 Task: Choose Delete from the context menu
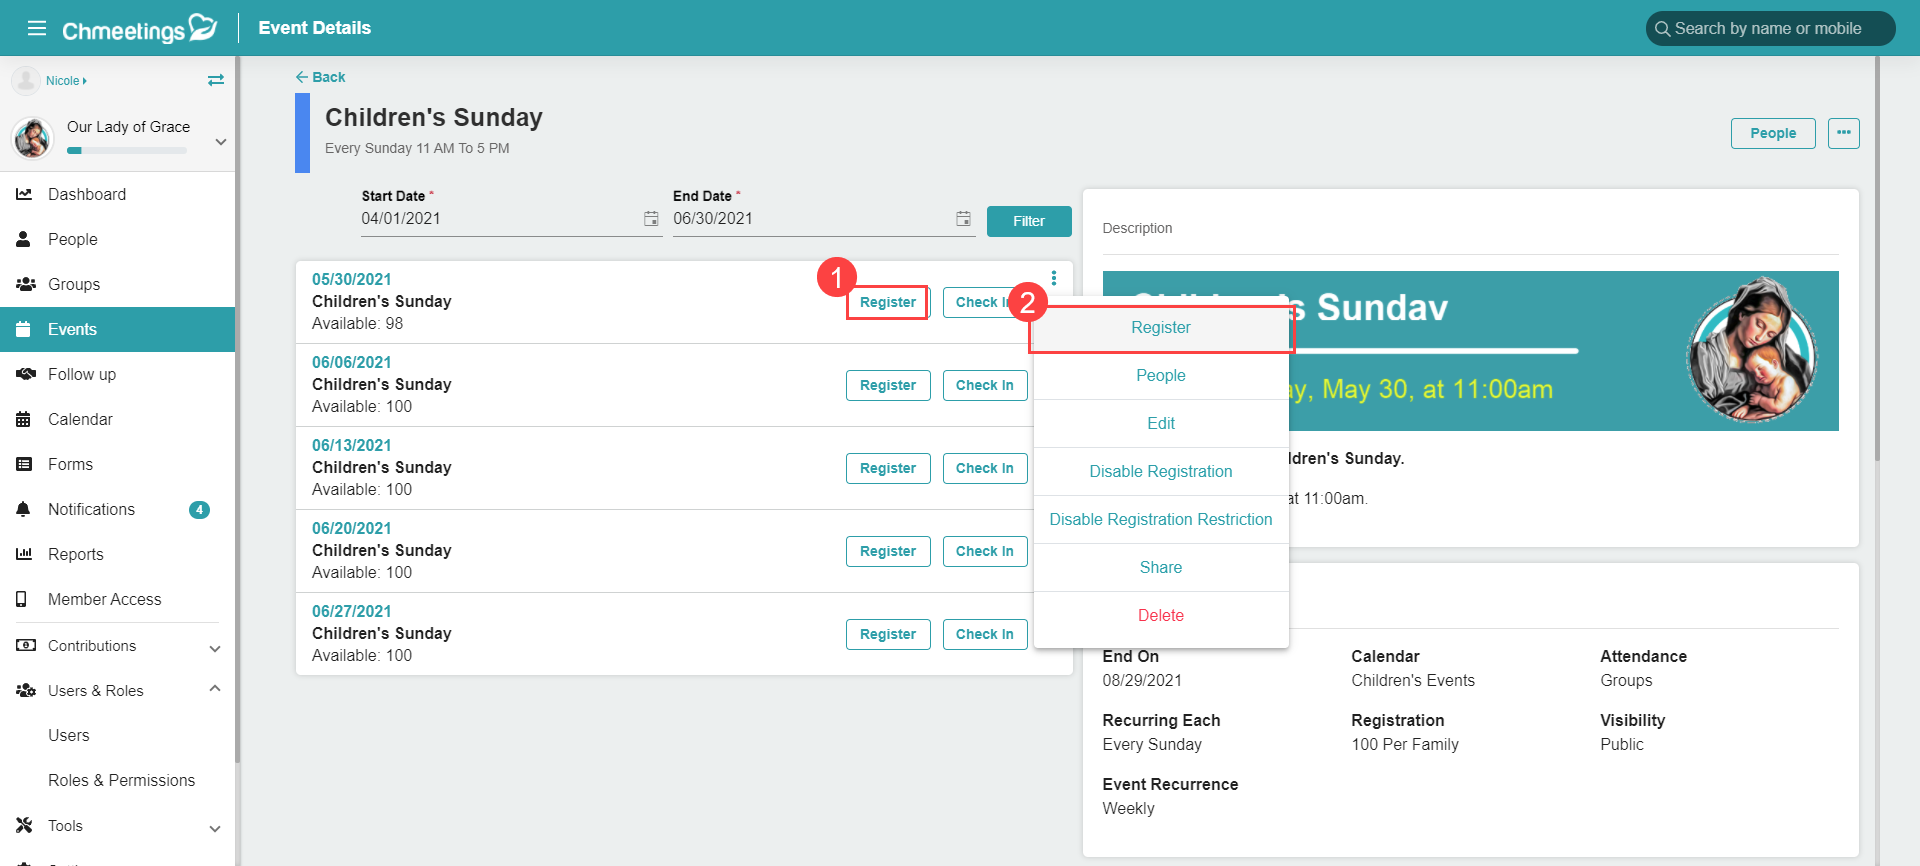(1161, 615)
